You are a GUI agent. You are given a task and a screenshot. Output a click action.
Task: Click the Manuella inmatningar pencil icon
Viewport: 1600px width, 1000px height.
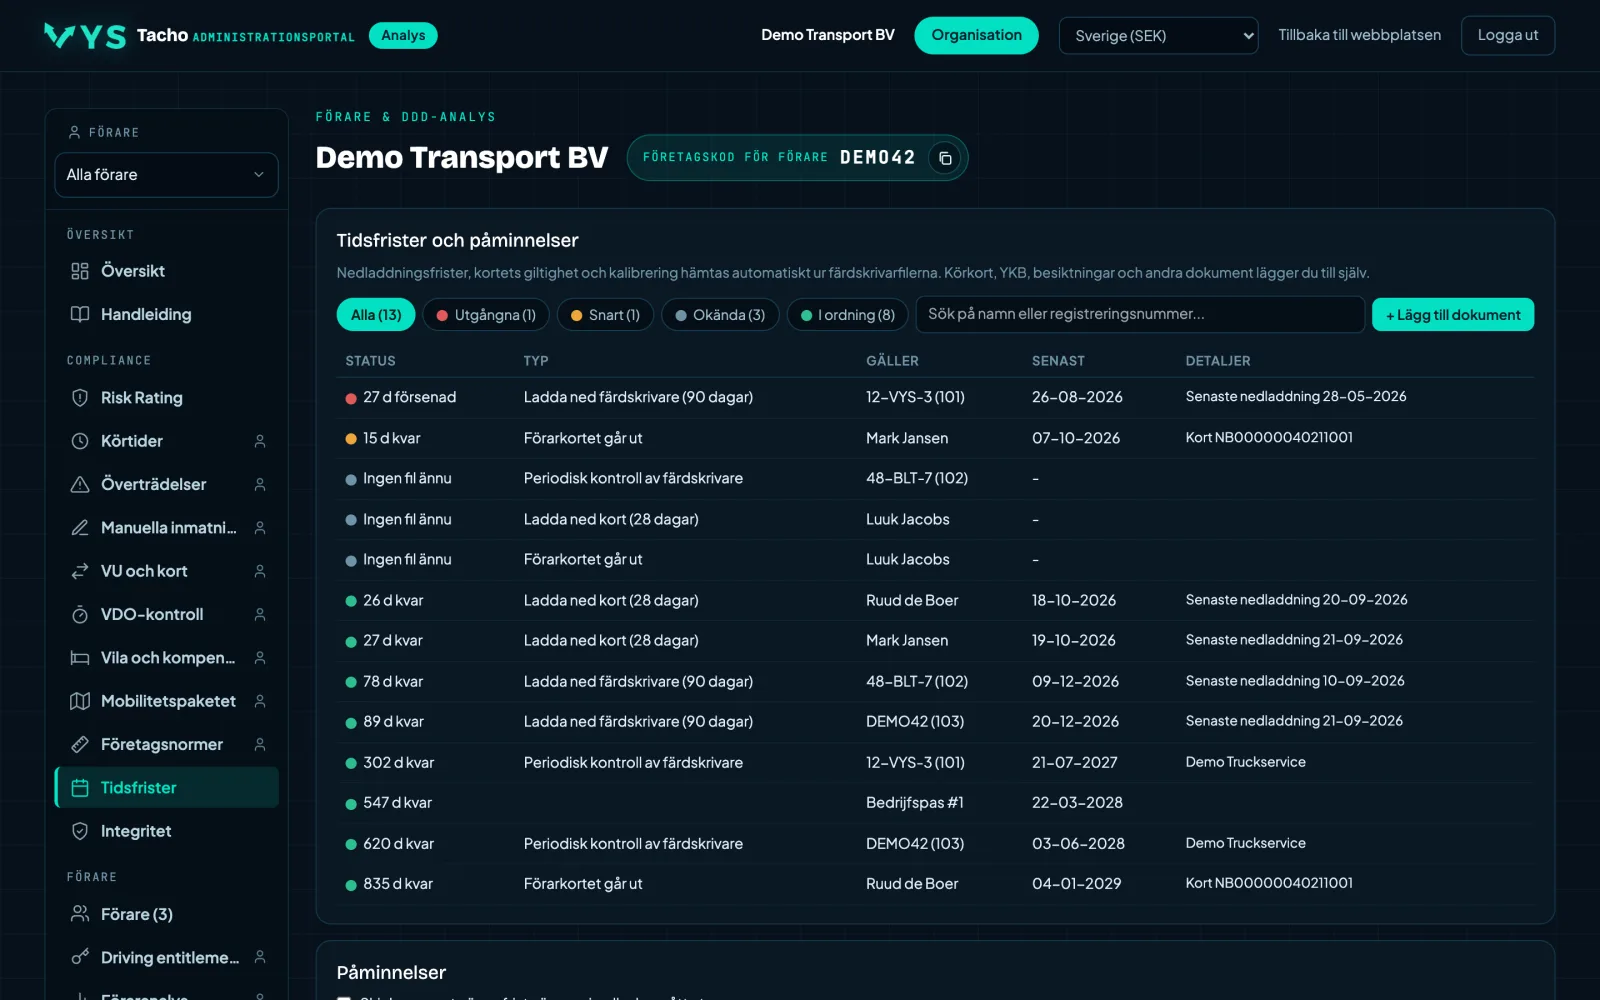coord(80,527)
